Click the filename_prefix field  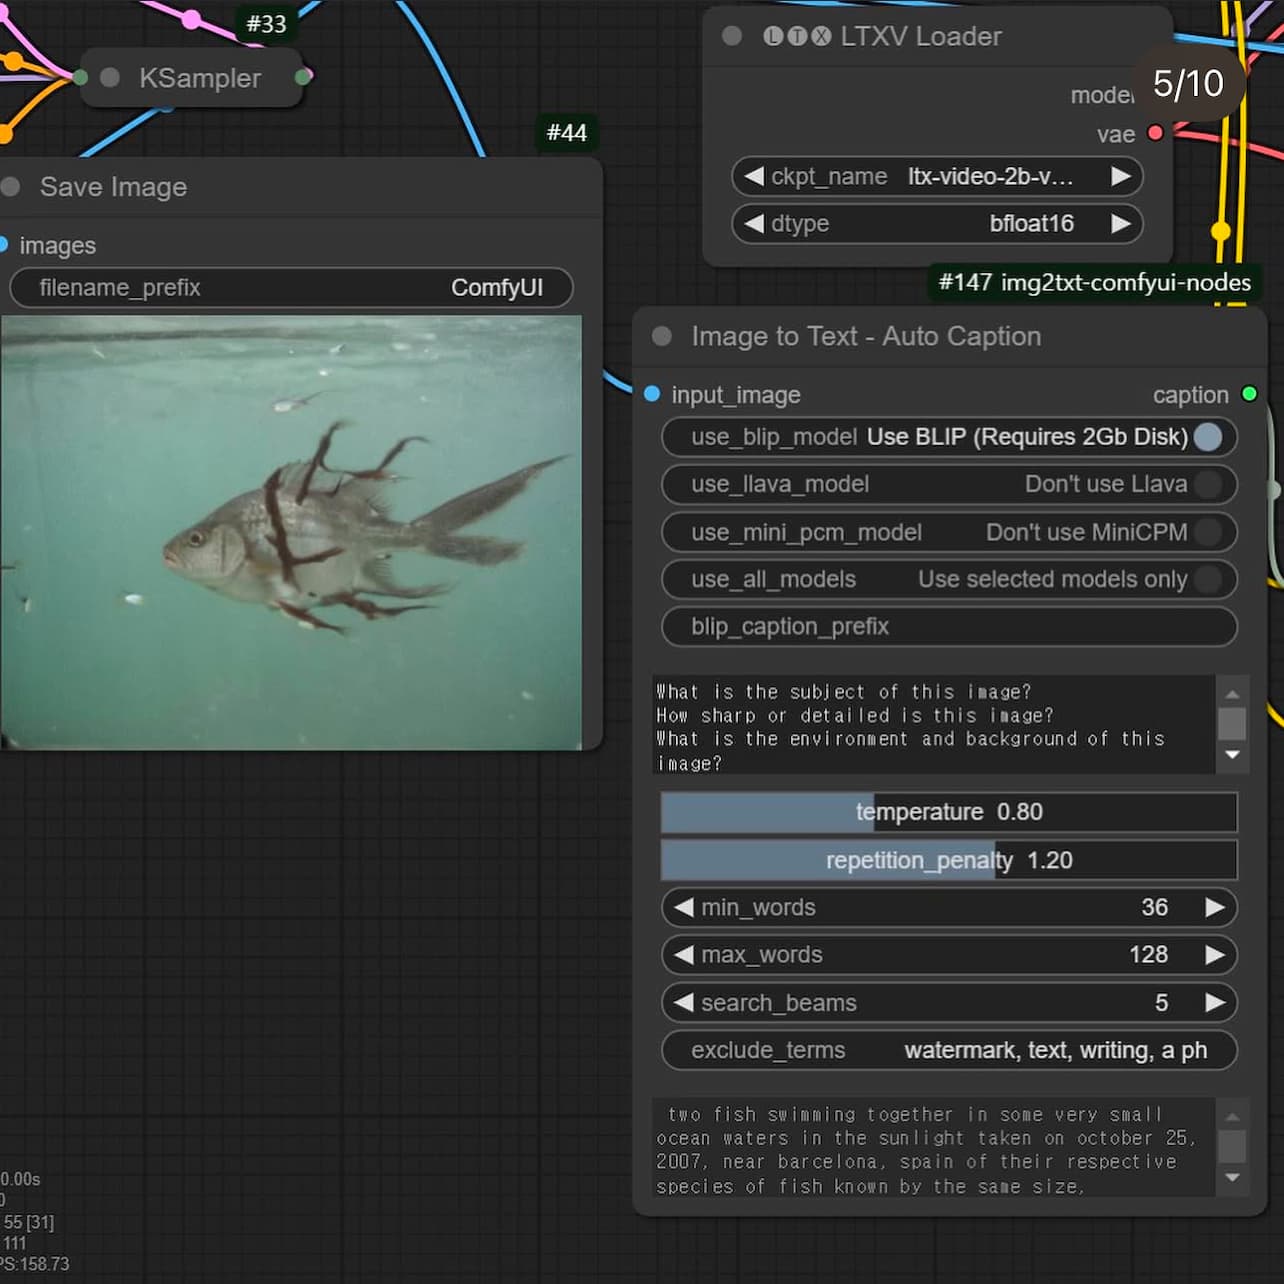tap(291, 288)
